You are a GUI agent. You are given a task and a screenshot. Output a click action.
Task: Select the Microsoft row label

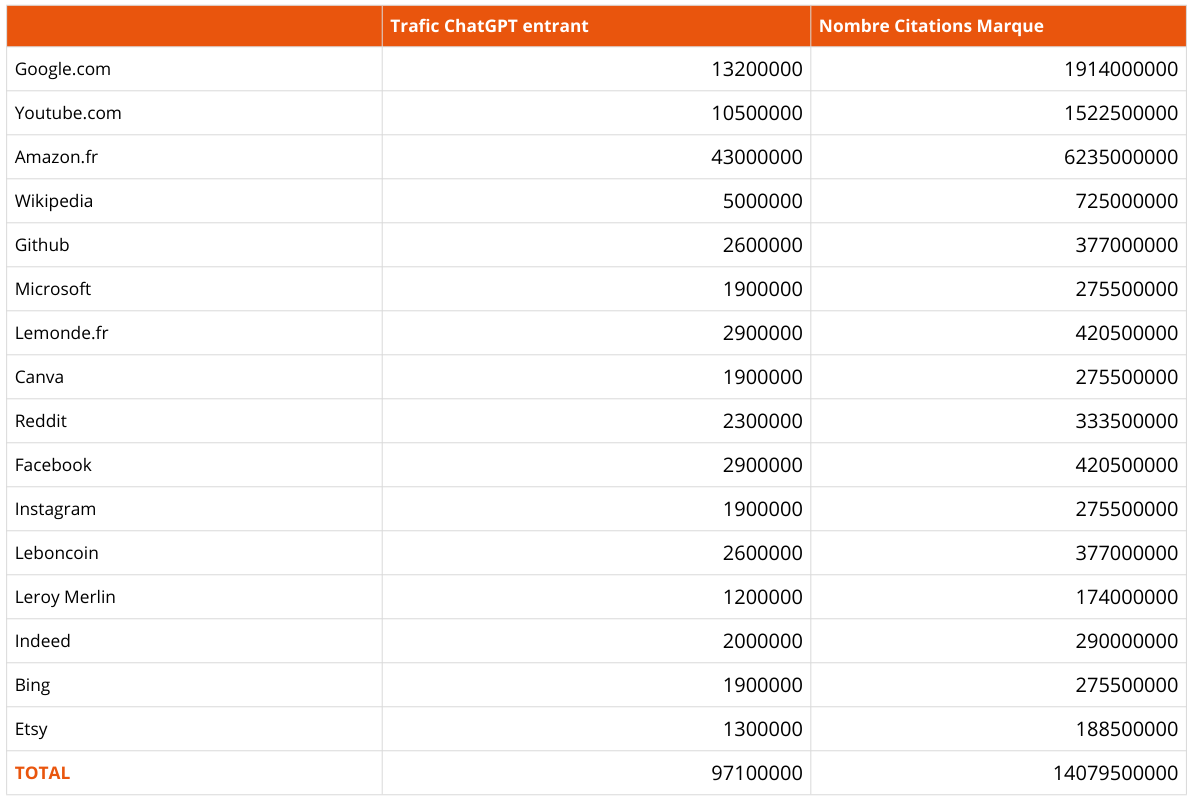[x=53, y=289]
